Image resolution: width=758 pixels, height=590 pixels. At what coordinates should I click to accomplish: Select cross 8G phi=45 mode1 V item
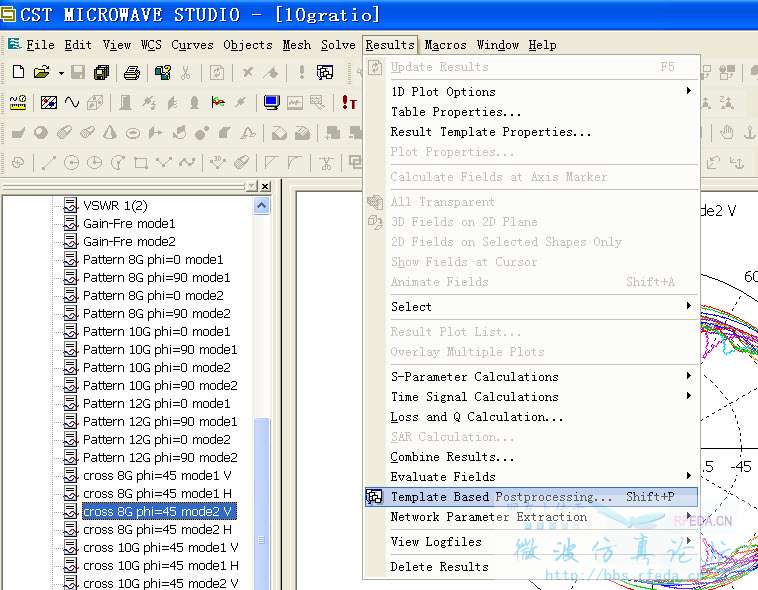(157, 475)
